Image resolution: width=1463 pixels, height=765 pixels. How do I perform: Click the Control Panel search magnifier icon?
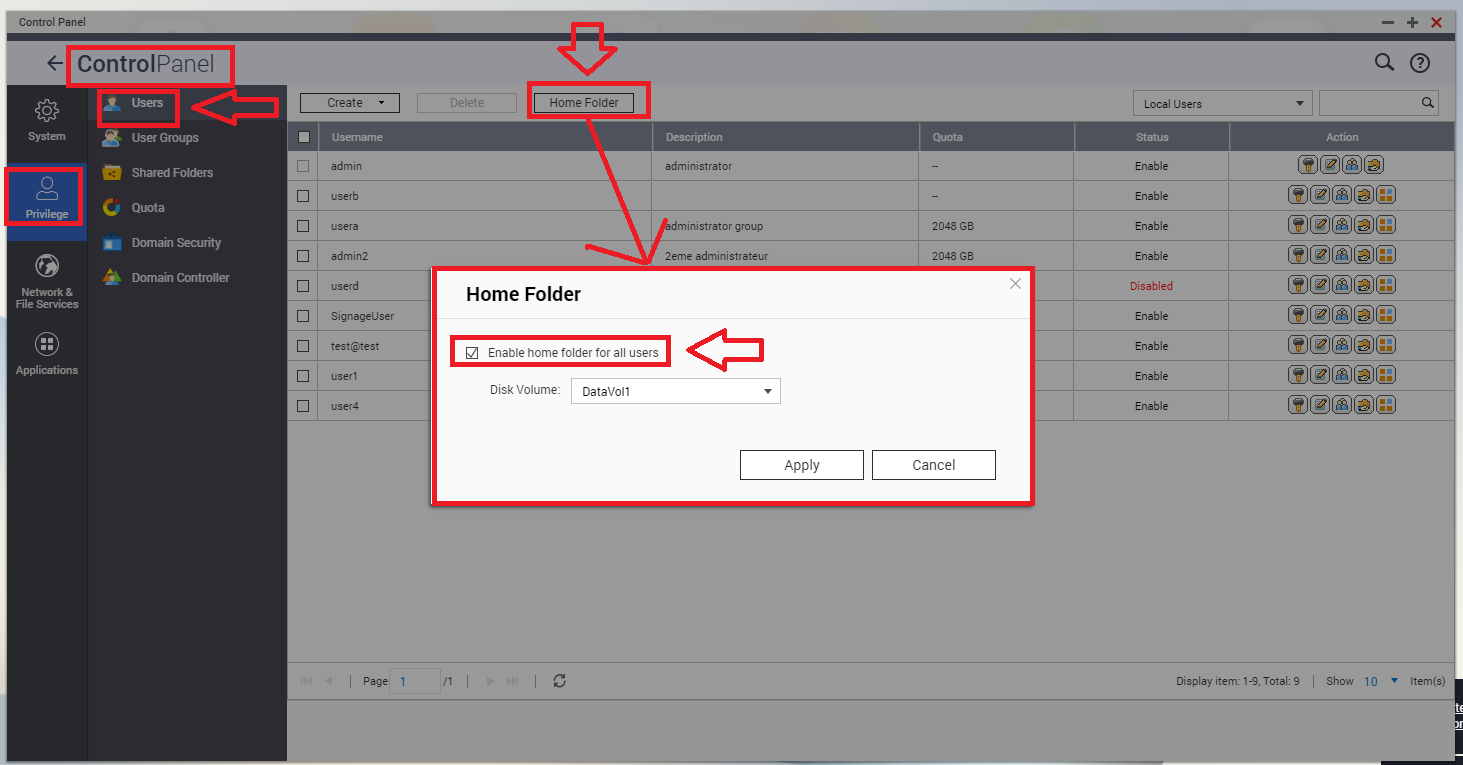coord(1384,63)
